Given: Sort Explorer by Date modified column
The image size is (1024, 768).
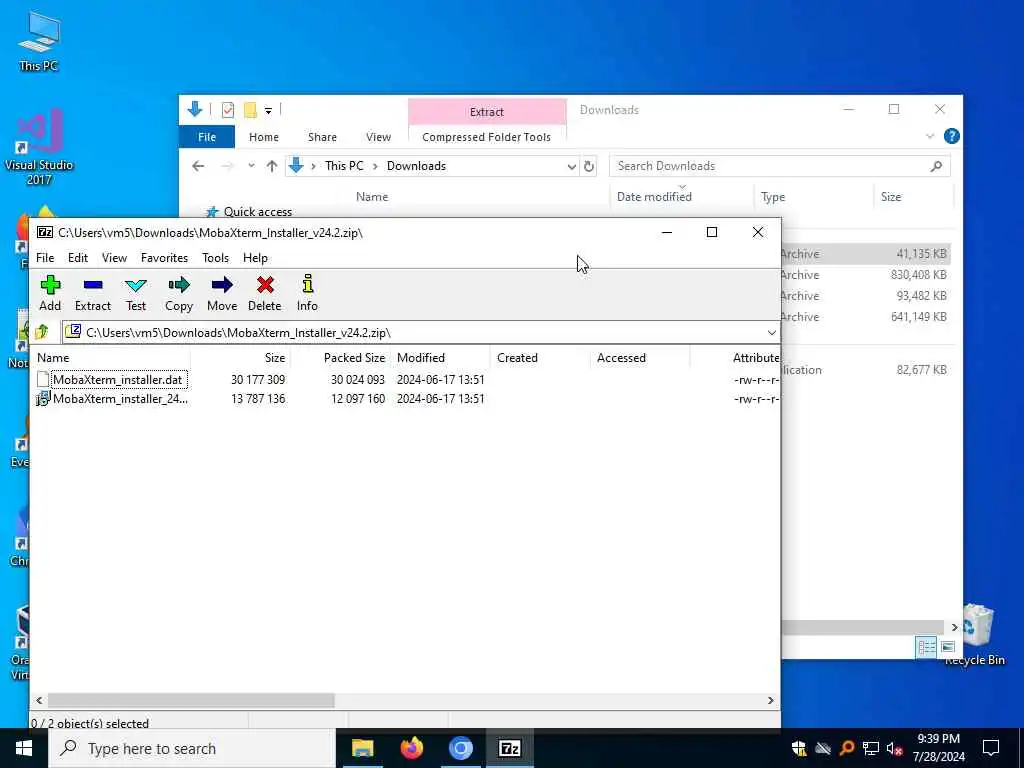Looking at the screenshot, I should [x=681, y=197].
